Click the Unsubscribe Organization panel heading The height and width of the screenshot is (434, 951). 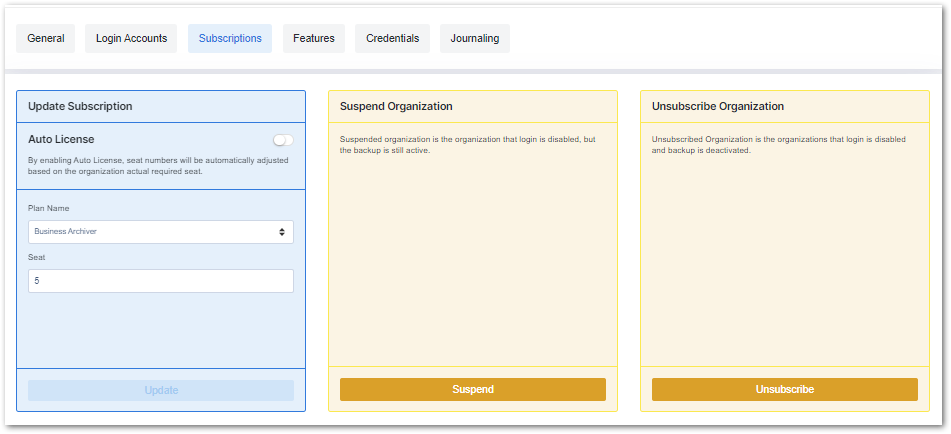pos(717,106)
